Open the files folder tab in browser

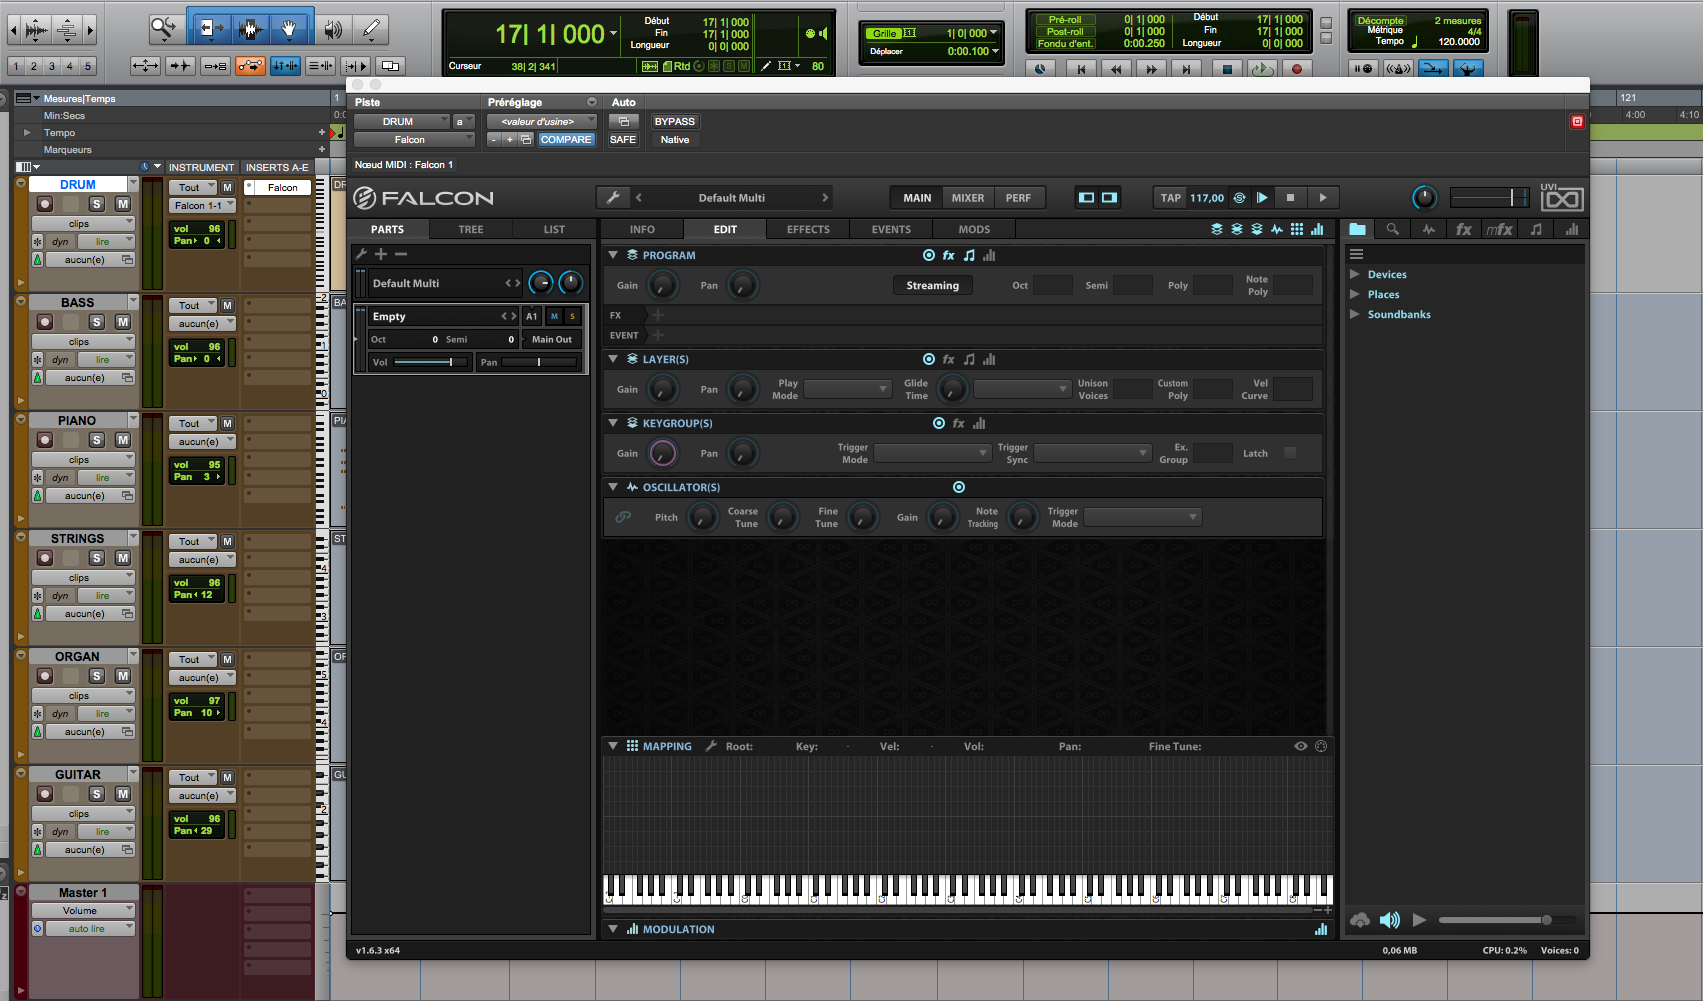pos(1357,229)
